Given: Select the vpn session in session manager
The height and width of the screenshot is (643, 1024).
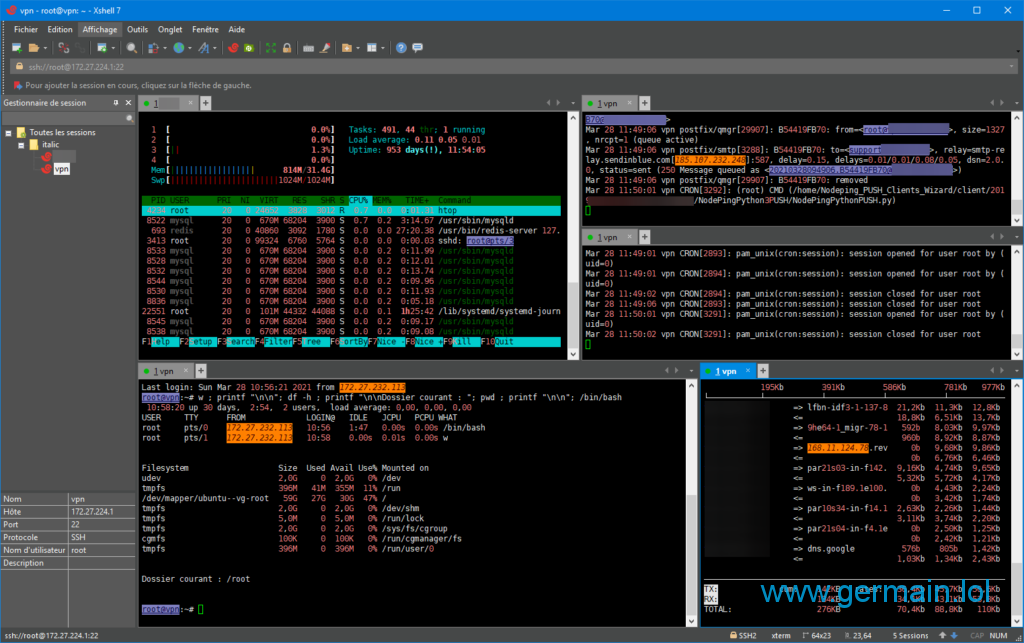Looking at the screenshot, I should click(x=61, y=169).
